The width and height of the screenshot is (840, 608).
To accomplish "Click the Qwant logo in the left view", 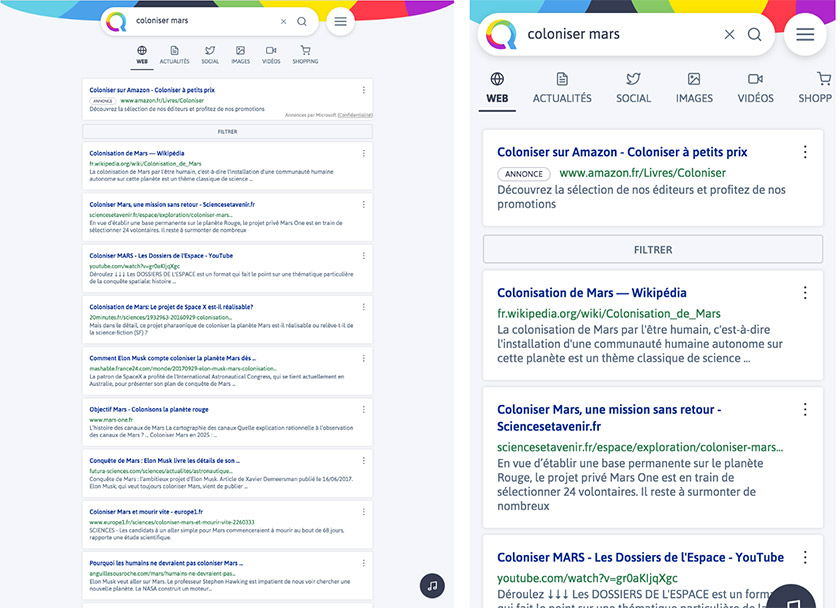I will click(116, 21).
